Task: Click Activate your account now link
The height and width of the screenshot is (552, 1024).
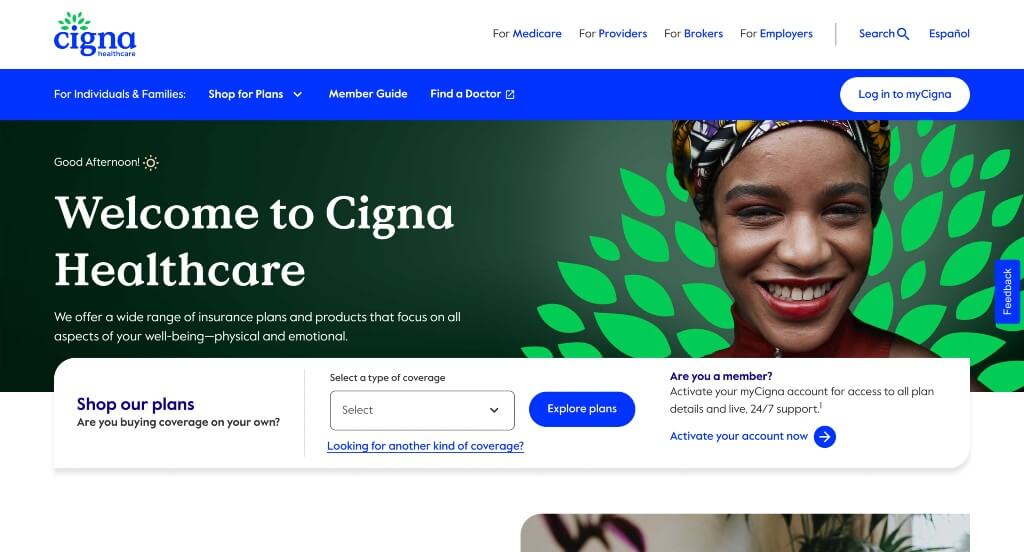Action: pyautogui.click(x=739, y=436)
